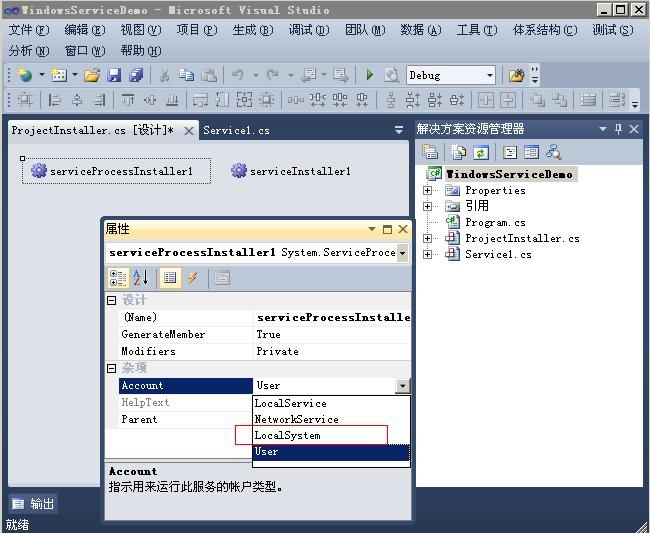
Task: Open the 输出 output panel button
Action: click(x=33, y=504)
